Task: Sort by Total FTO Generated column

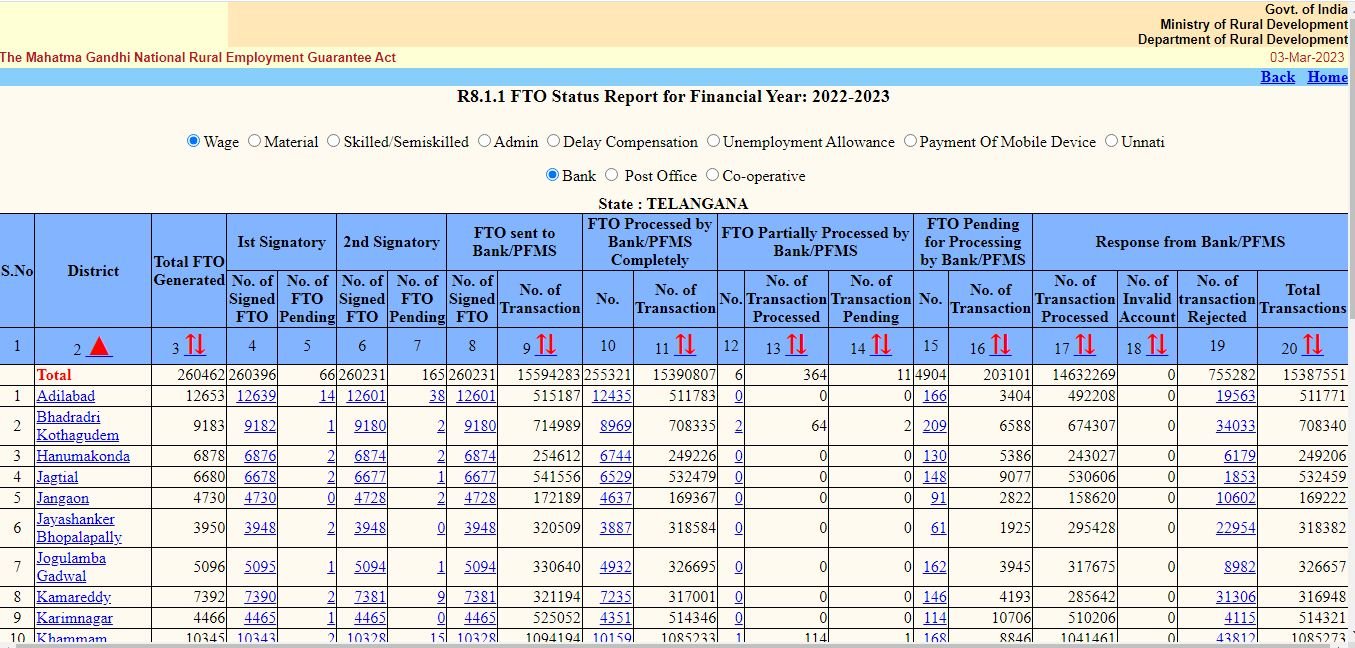Action: (x=193, y=346)
